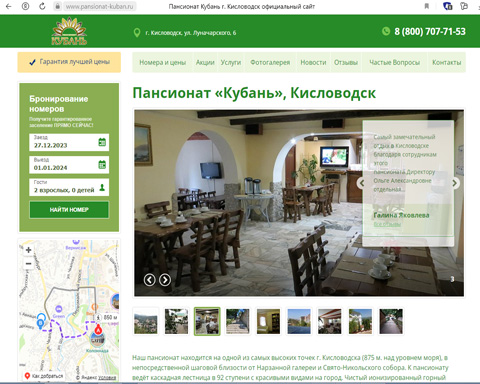Reload the page with refresh icon

pyautogui.click(x=42, y=6)
